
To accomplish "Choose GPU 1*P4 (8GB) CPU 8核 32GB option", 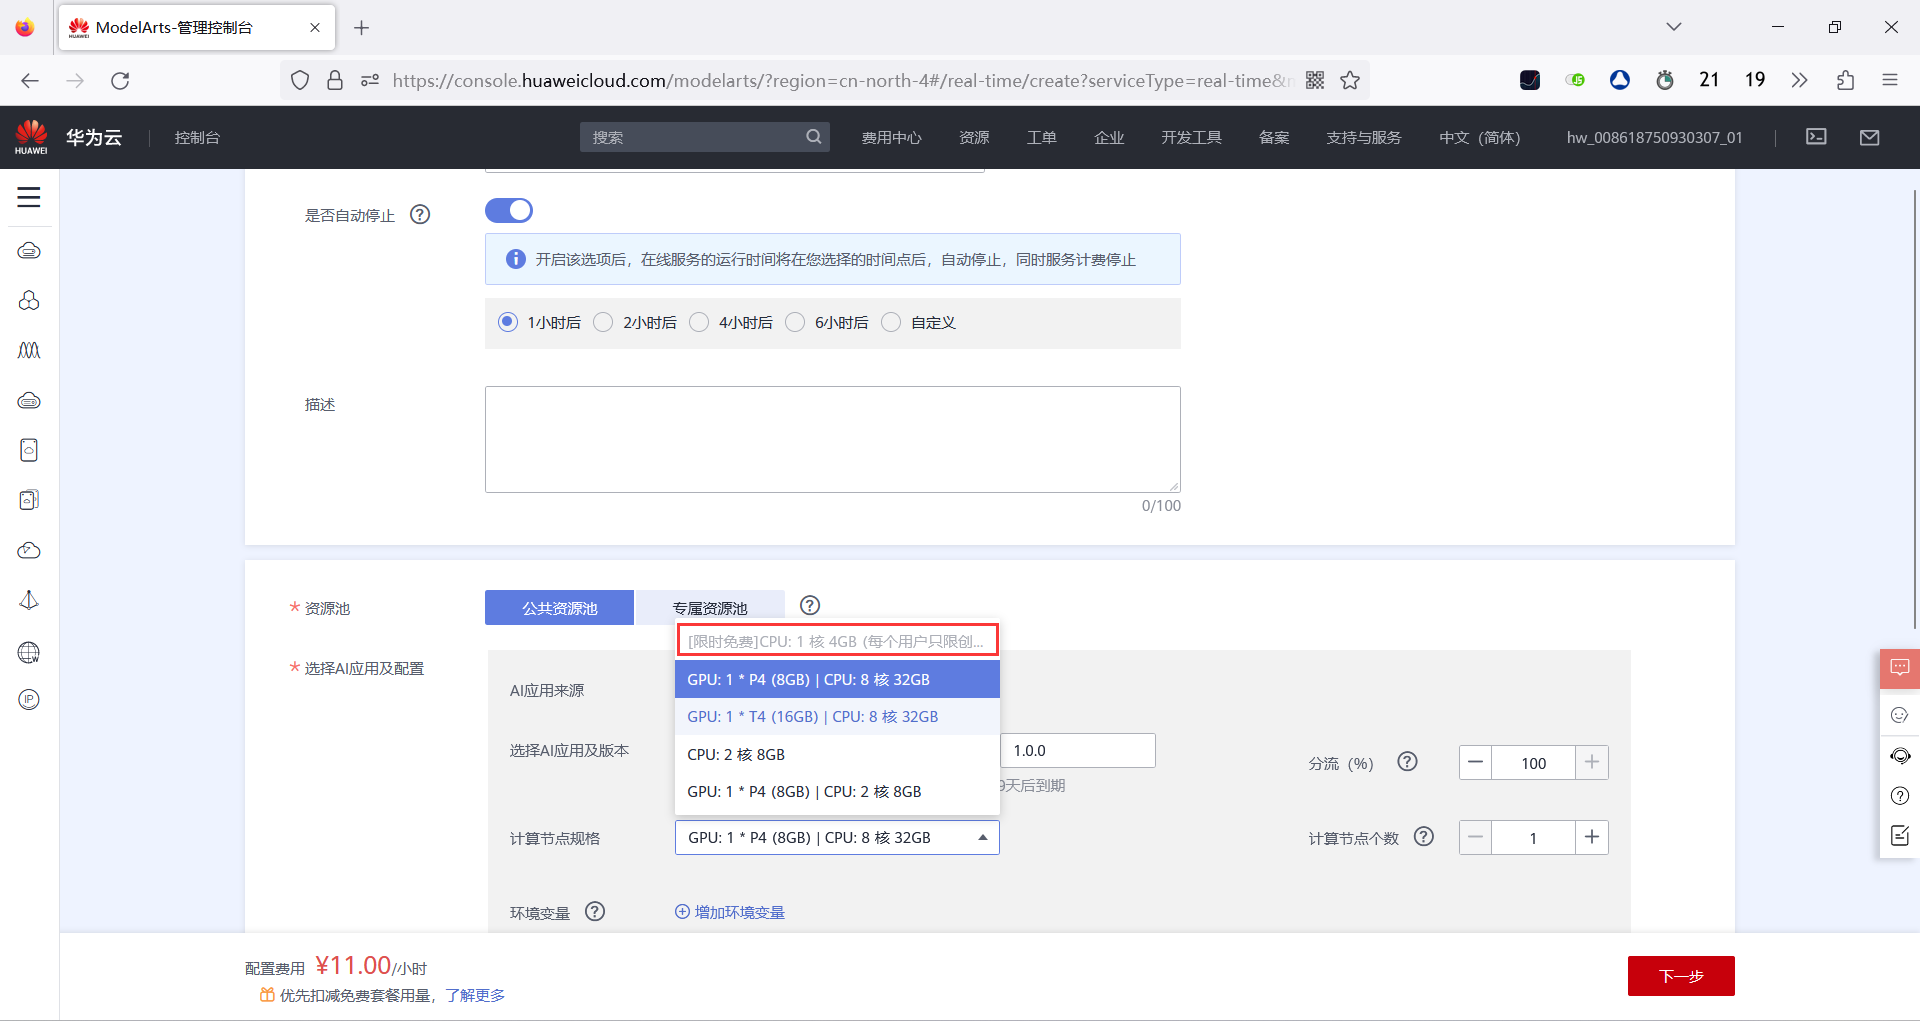I will [837, 680].
